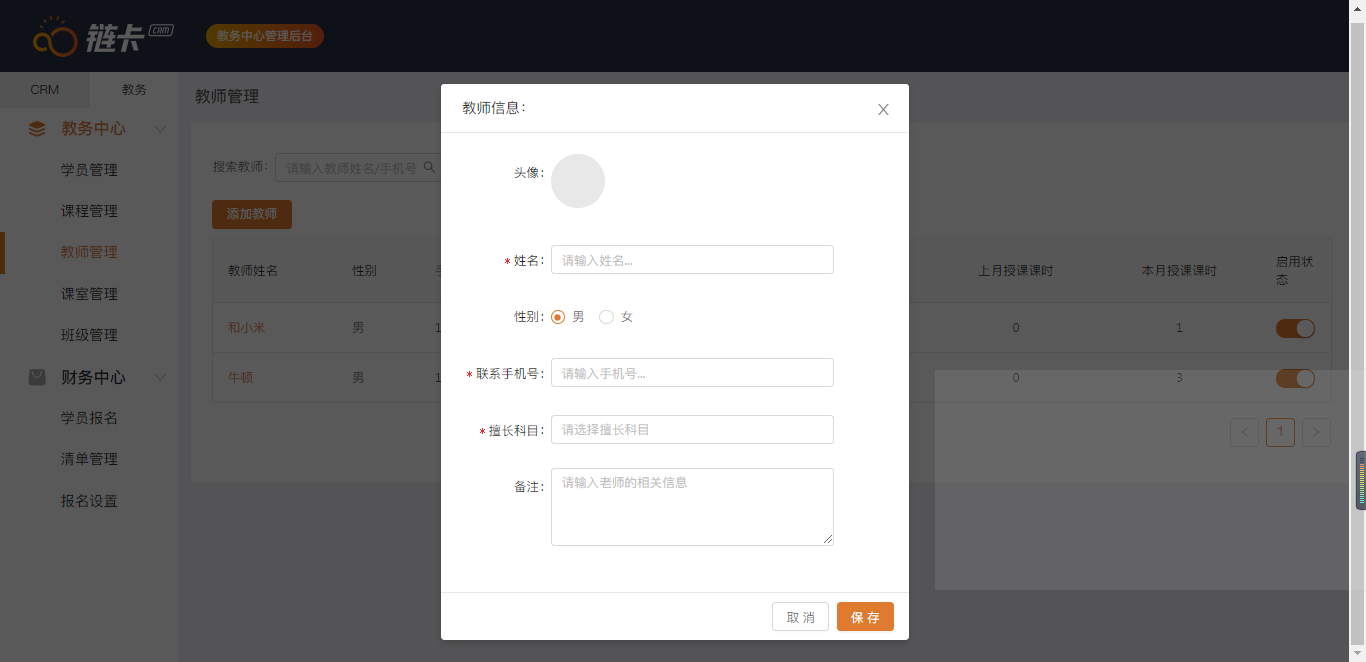Click the 链卡 CRM logo
Image resolution: width=1366 pixels, height=662 pixels.
tap(103, 36)
